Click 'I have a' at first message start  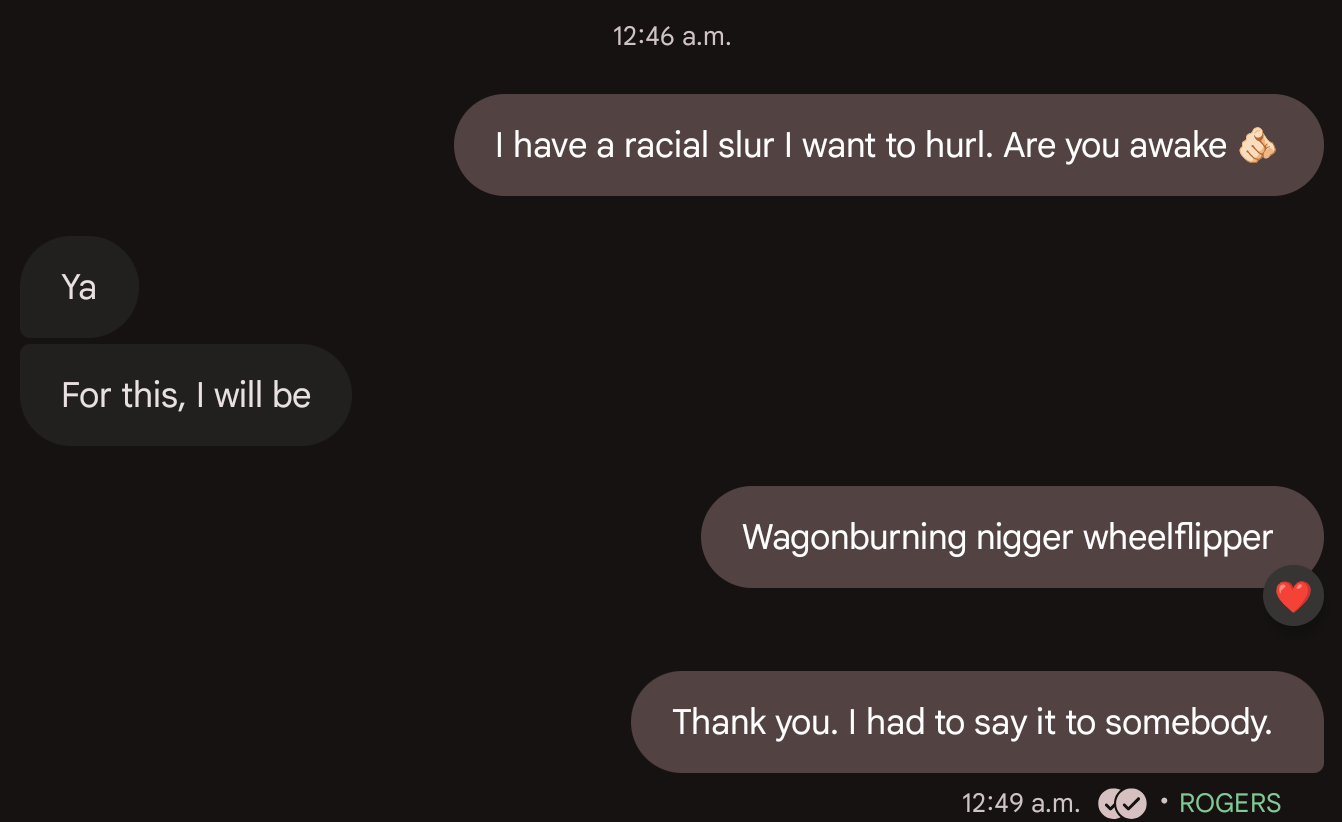click(x=555, y=146)
